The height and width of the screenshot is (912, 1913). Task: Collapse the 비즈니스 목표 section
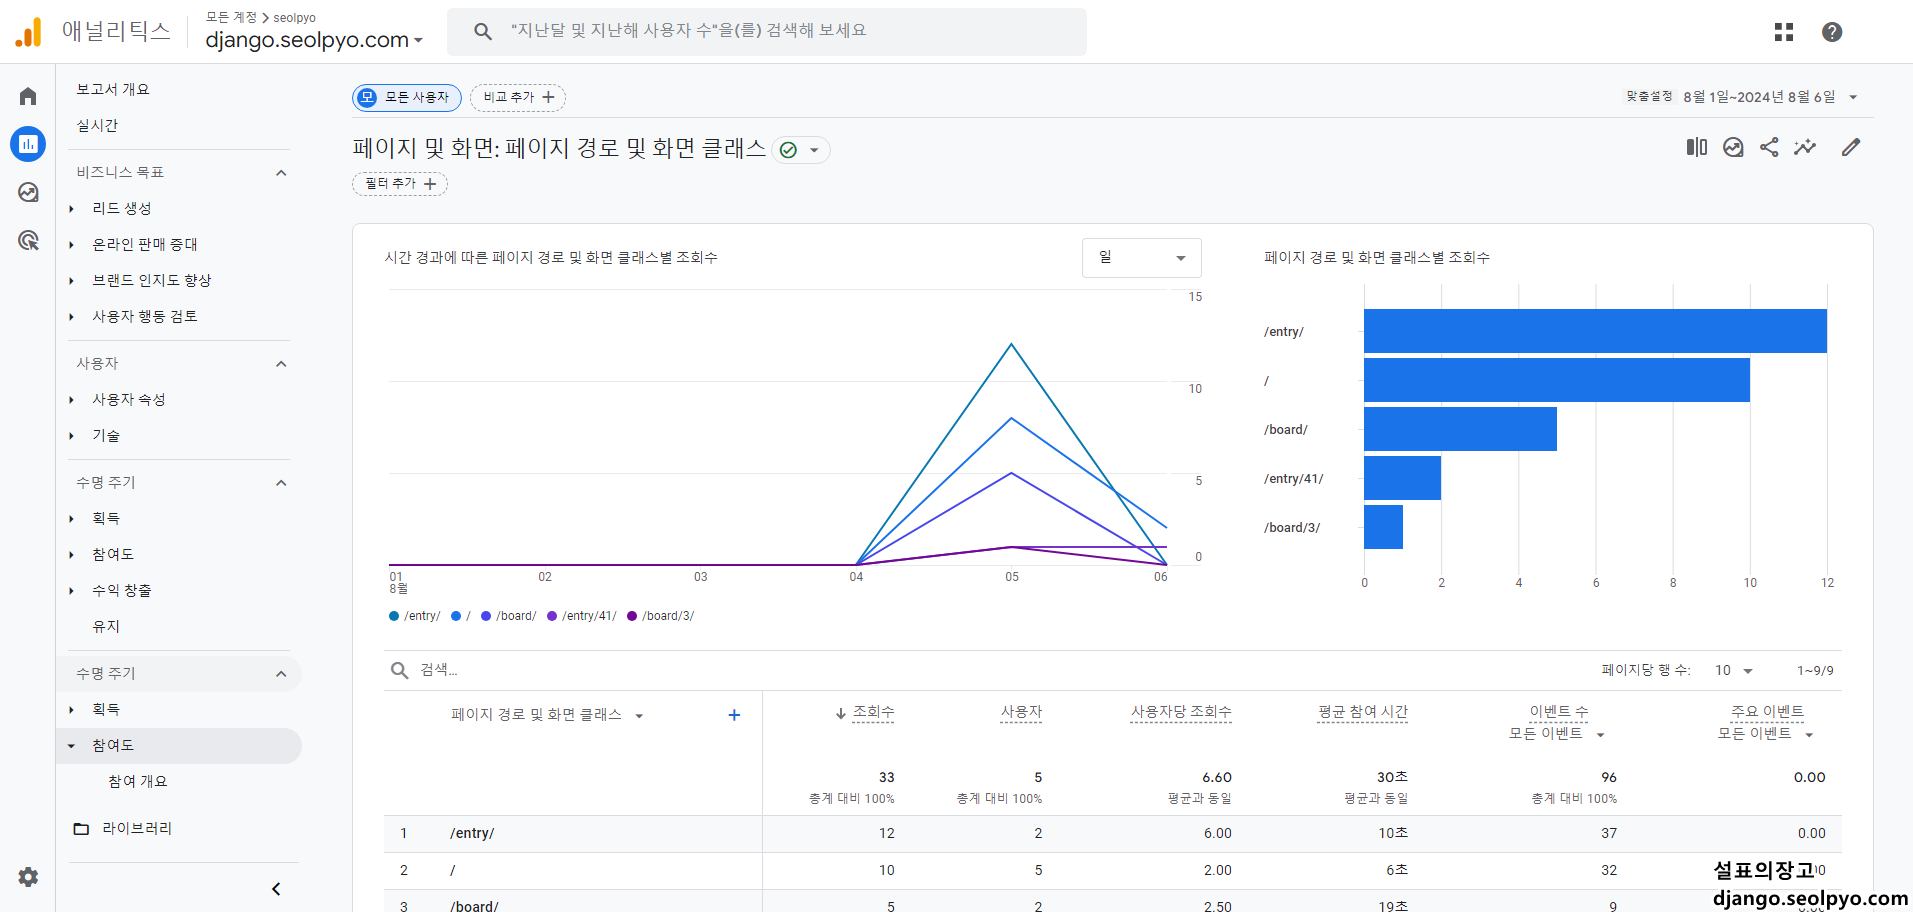point(281,173)
